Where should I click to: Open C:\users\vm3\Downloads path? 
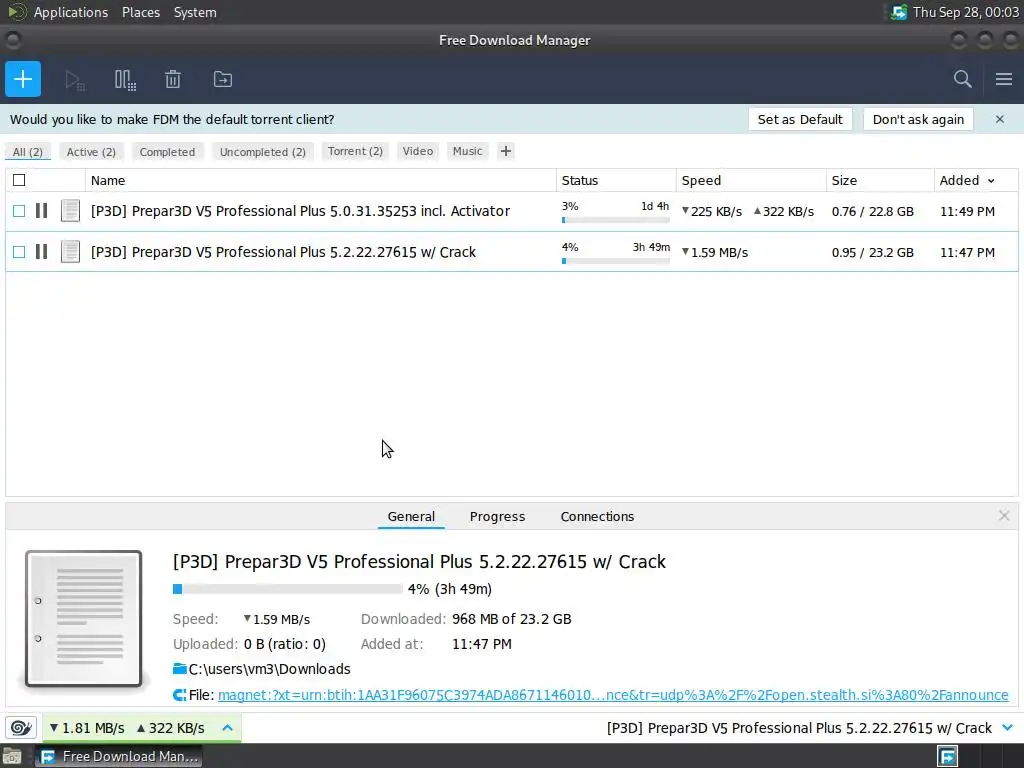(269, 669)
